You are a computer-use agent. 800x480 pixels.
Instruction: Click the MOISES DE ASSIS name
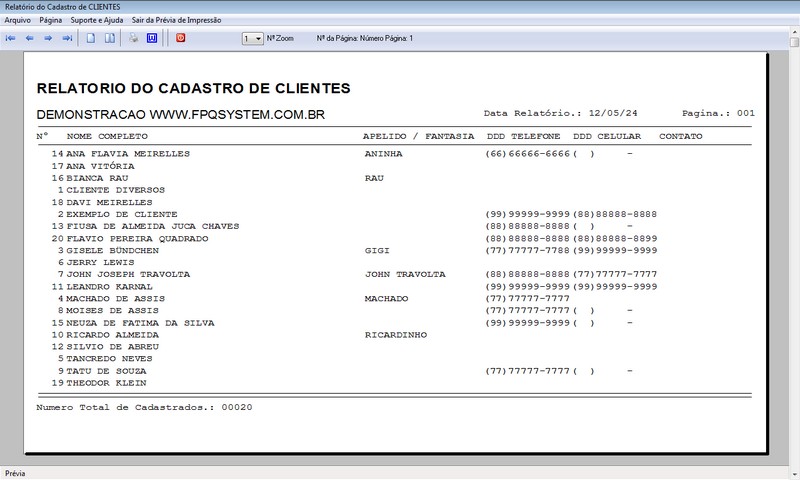tap(112, 310)
